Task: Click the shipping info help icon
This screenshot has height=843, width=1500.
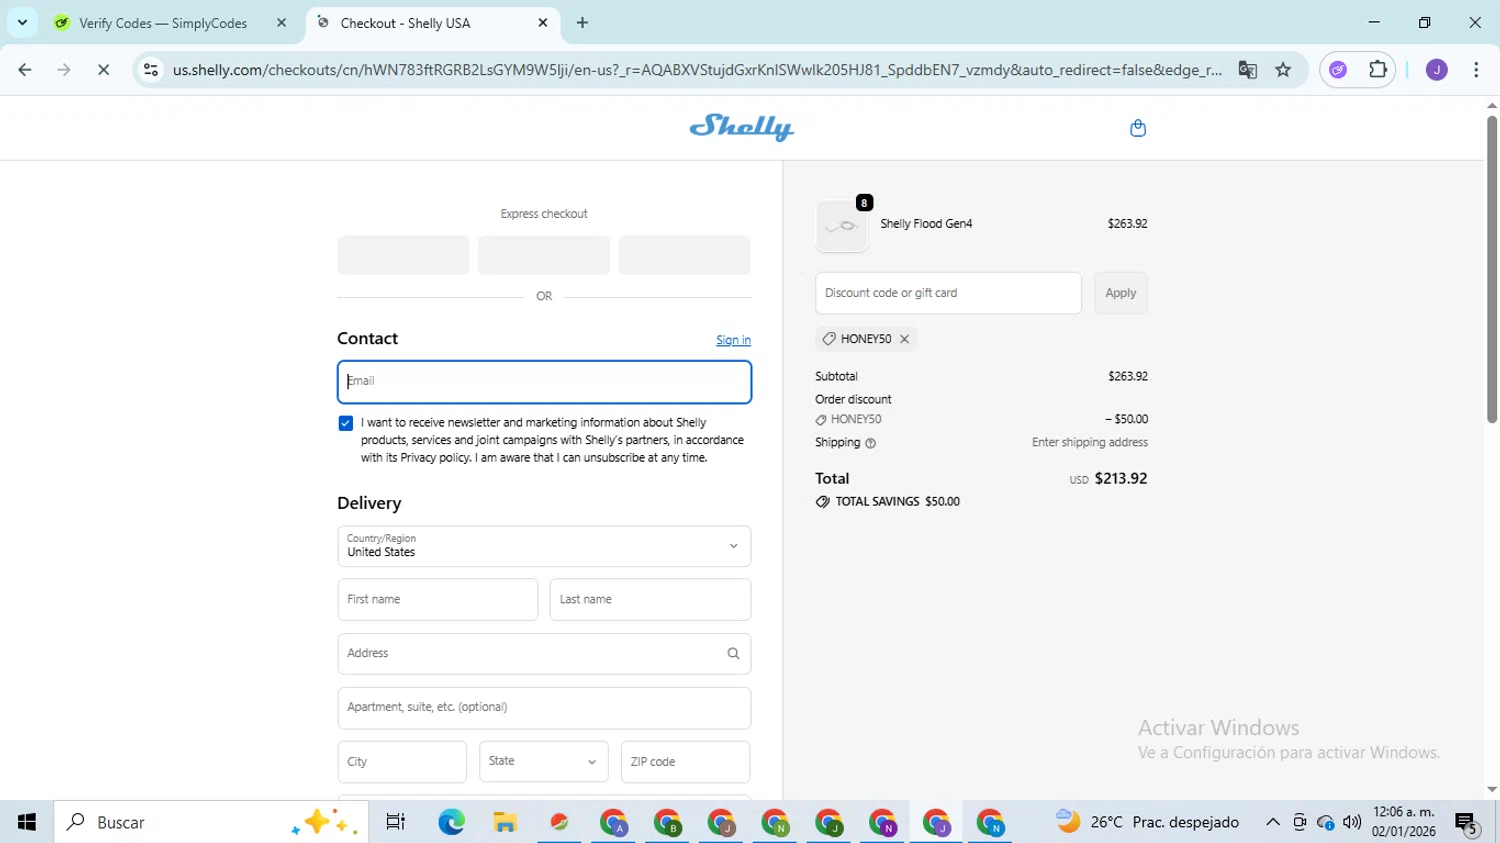Action: (x=870, y=443)
